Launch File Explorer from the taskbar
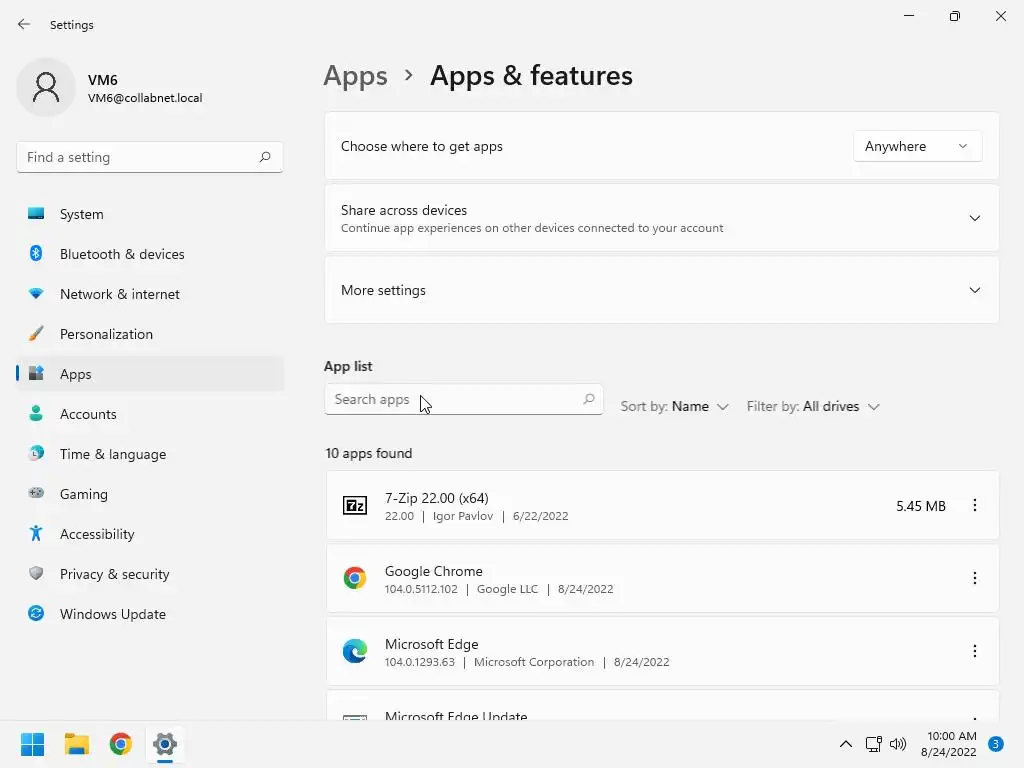Screen dimensions: 1024x768 tap(77, 744)
